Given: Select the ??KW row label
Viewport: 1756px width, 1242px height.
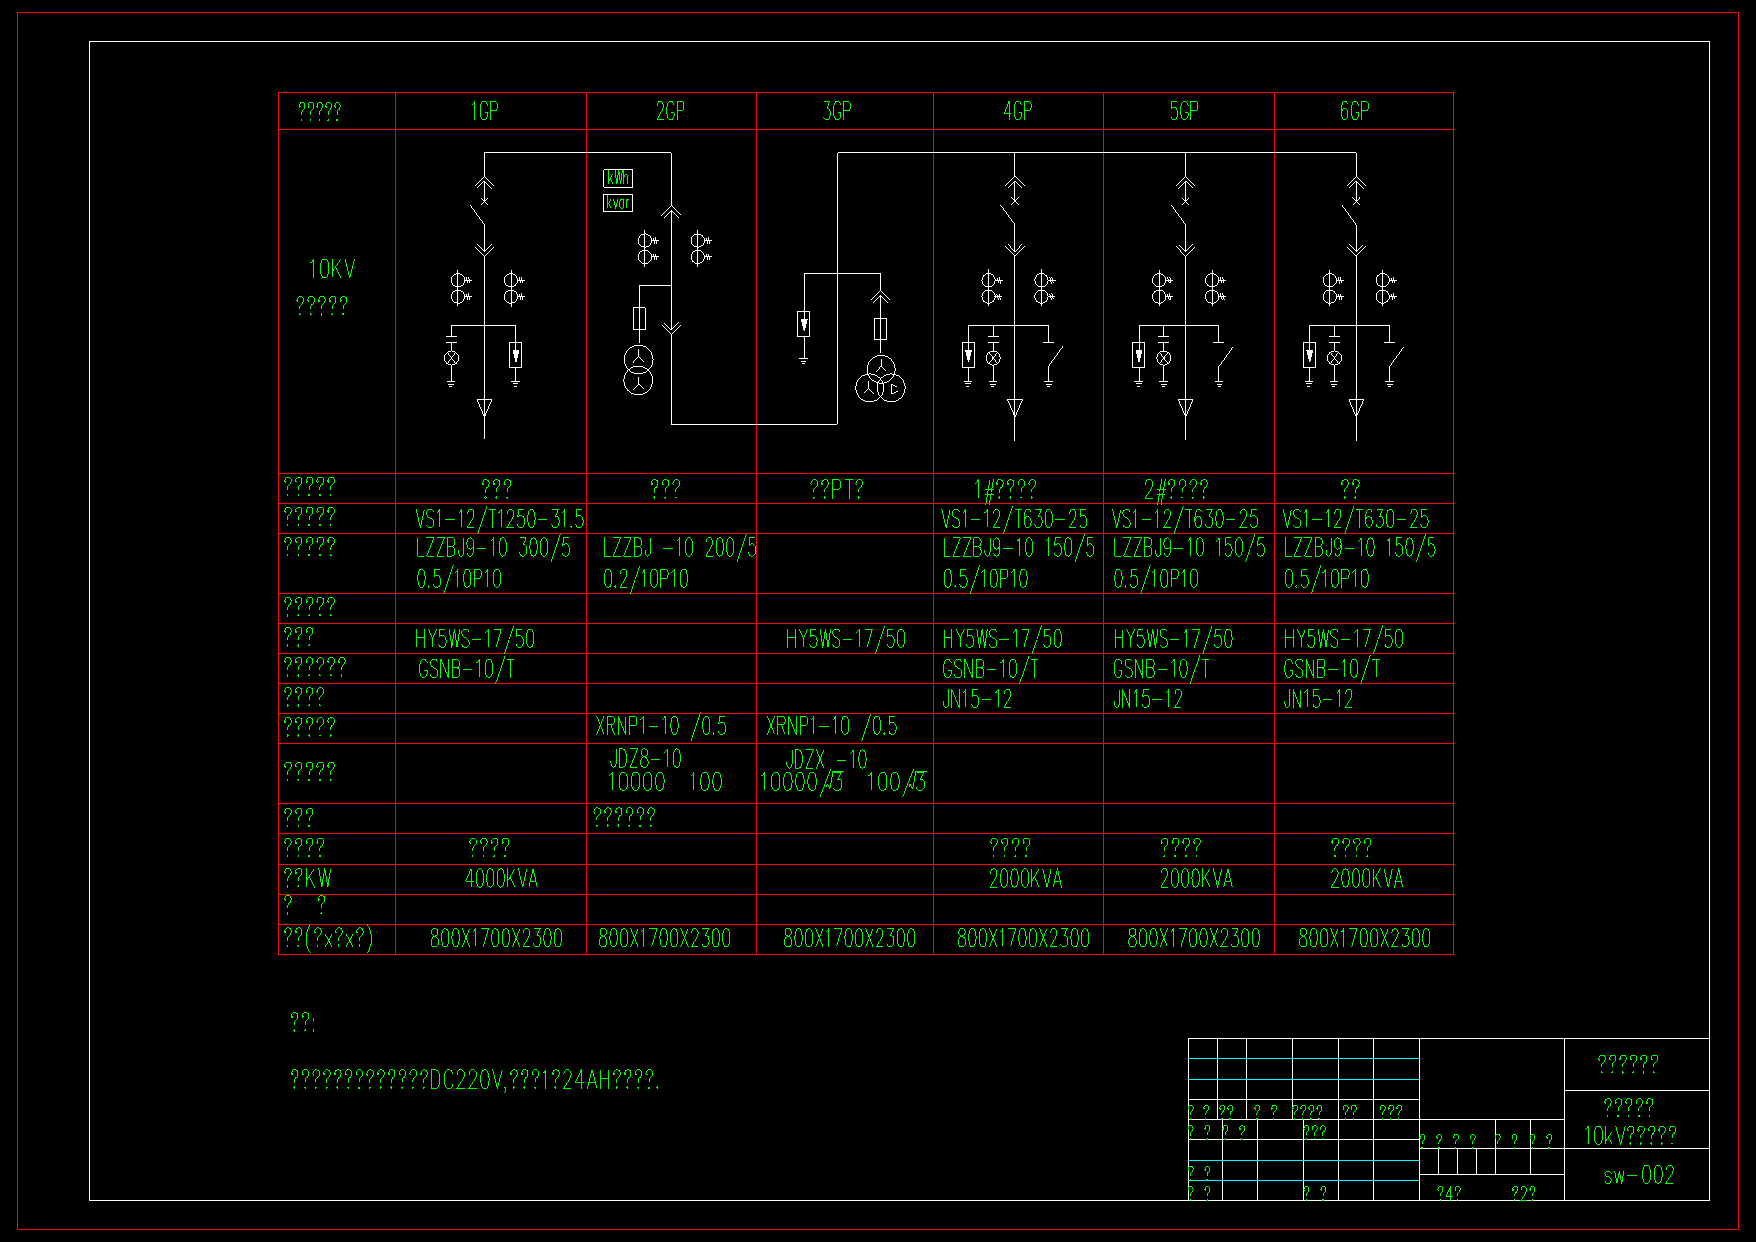Looking at the screenshot, I should pyautogui.click(x=308, y=879).
